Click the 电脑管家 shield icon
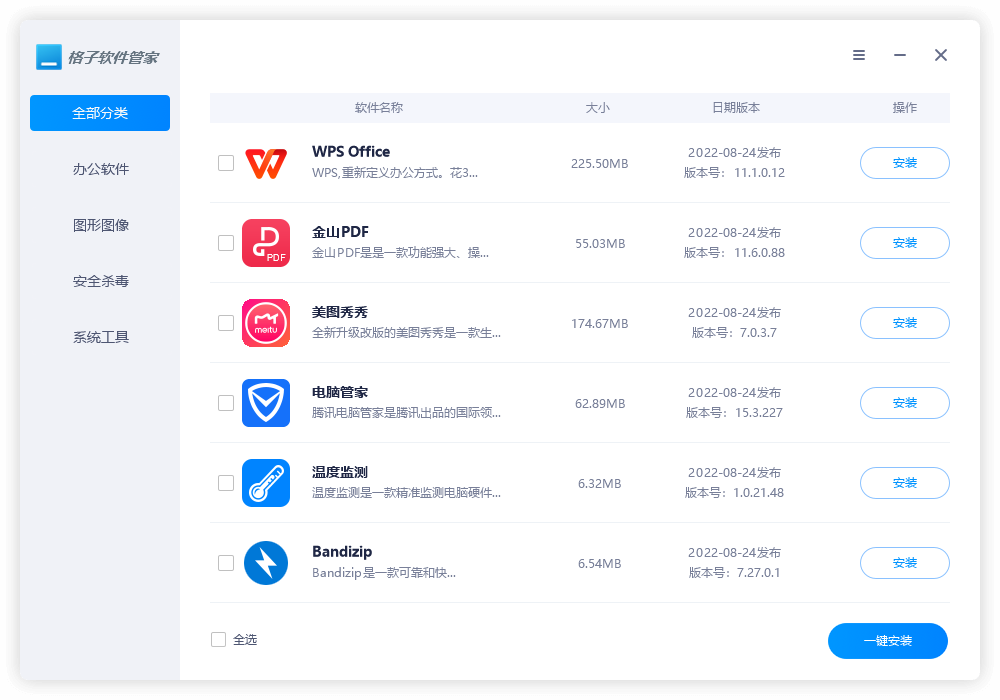 click(x=266, y=403)
